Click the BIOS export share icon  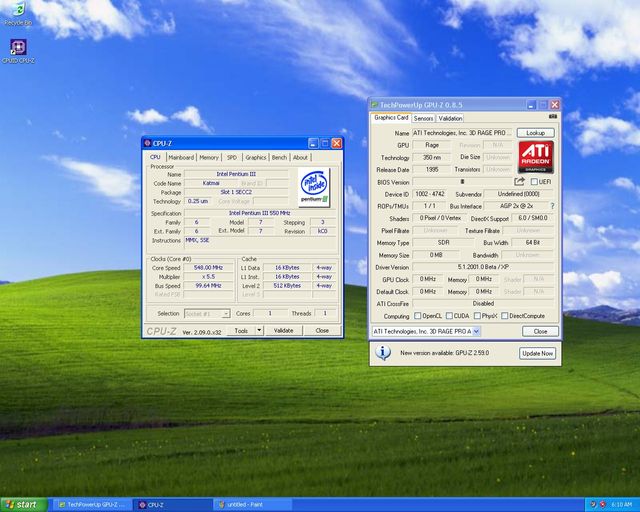click(519, 181)
